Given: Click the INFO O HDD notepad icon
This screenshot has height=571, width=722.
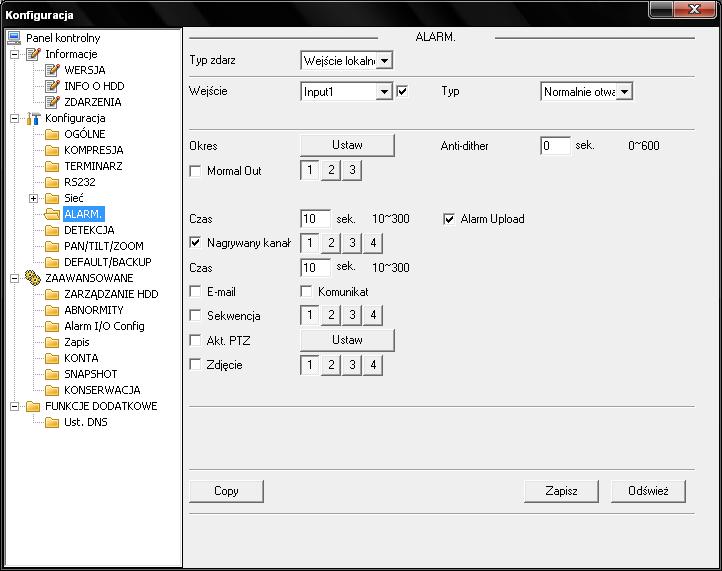Looking at the screenshot, I should click(53, 86).
